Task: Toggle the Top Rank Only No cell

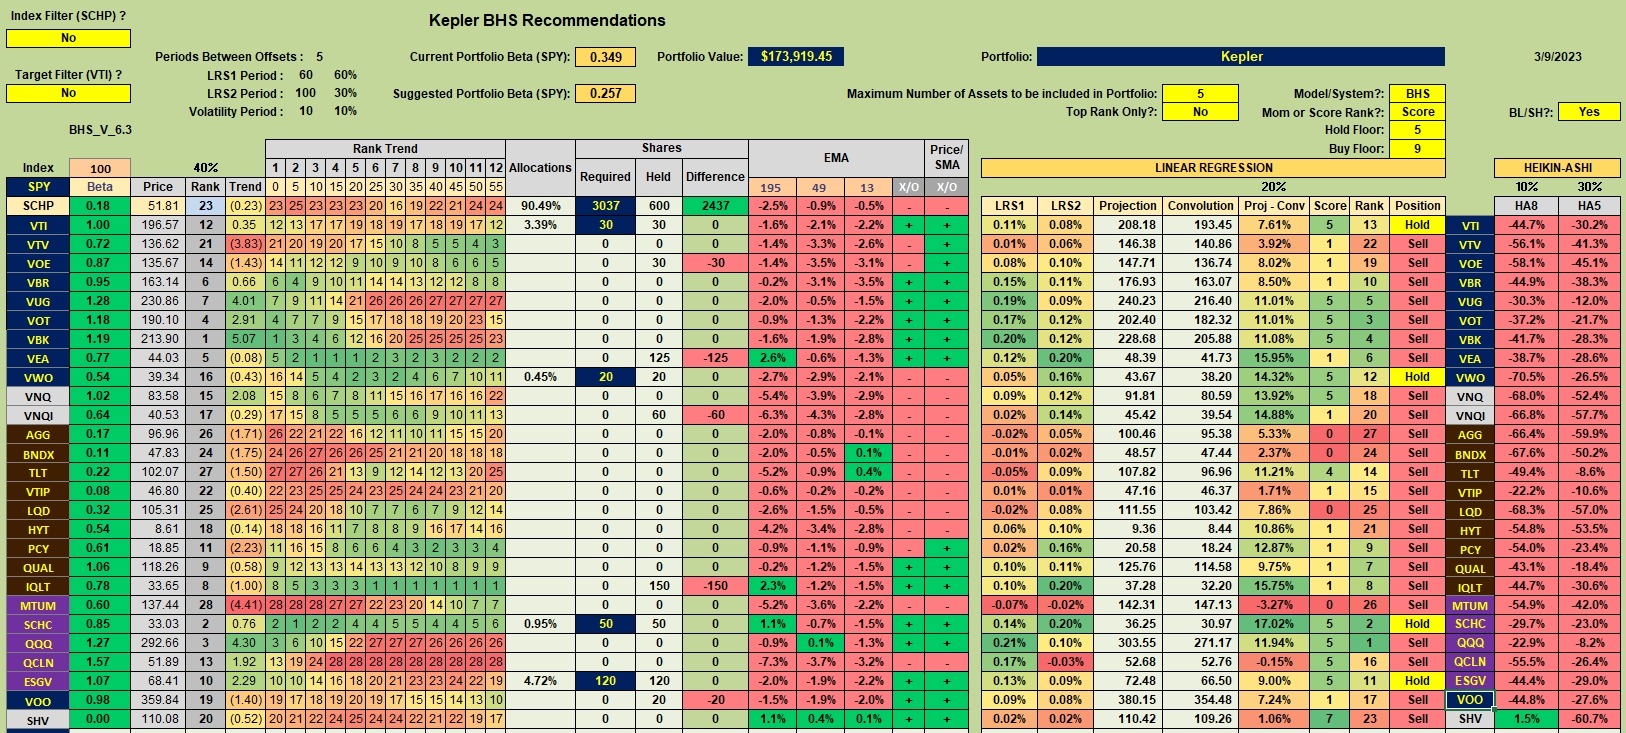Action: (1200, 112)
